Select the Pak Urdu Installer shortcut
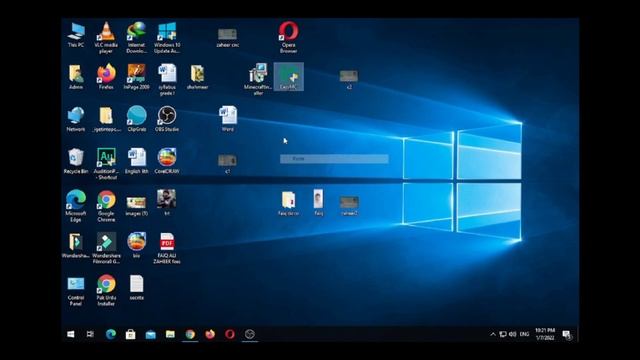 106,290
